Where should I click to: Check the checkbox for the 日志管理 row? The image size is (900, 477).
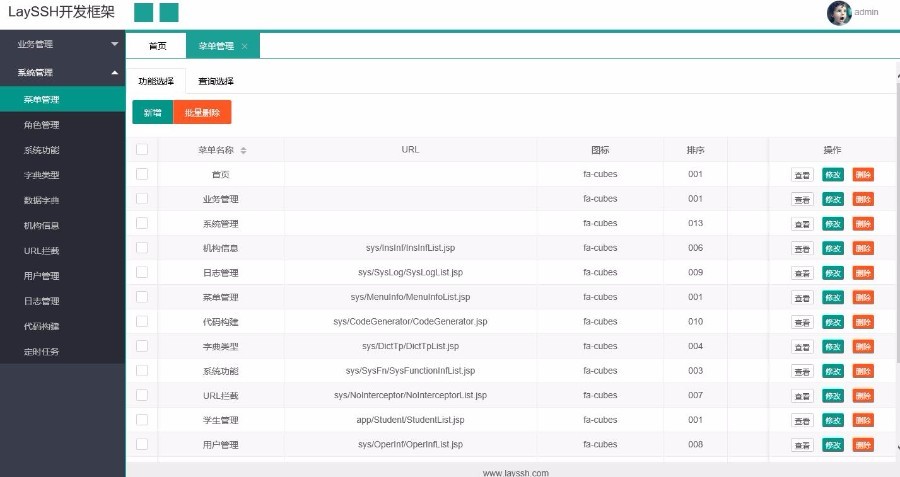142,272
